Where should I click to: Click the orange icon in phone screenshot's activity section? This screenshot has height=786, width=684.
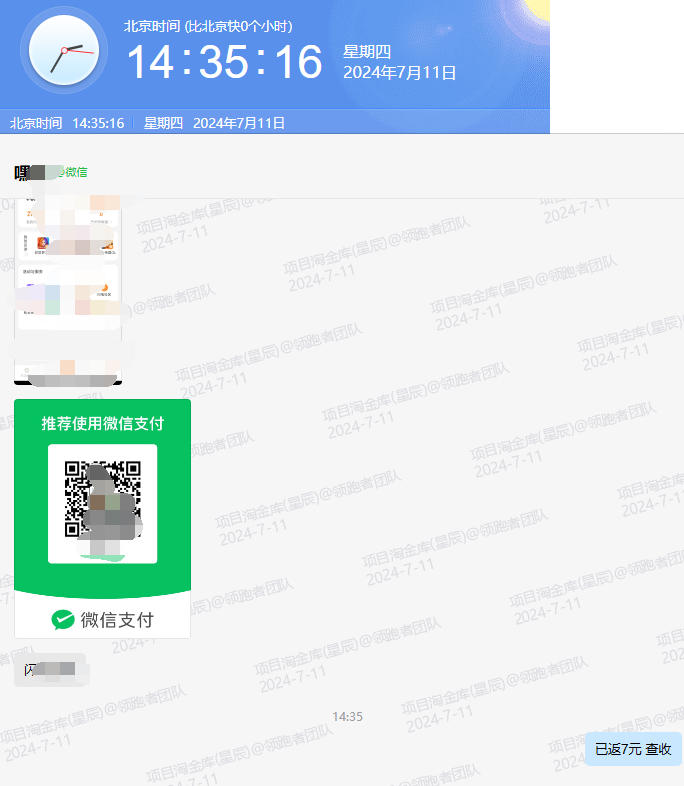point(103,289)
